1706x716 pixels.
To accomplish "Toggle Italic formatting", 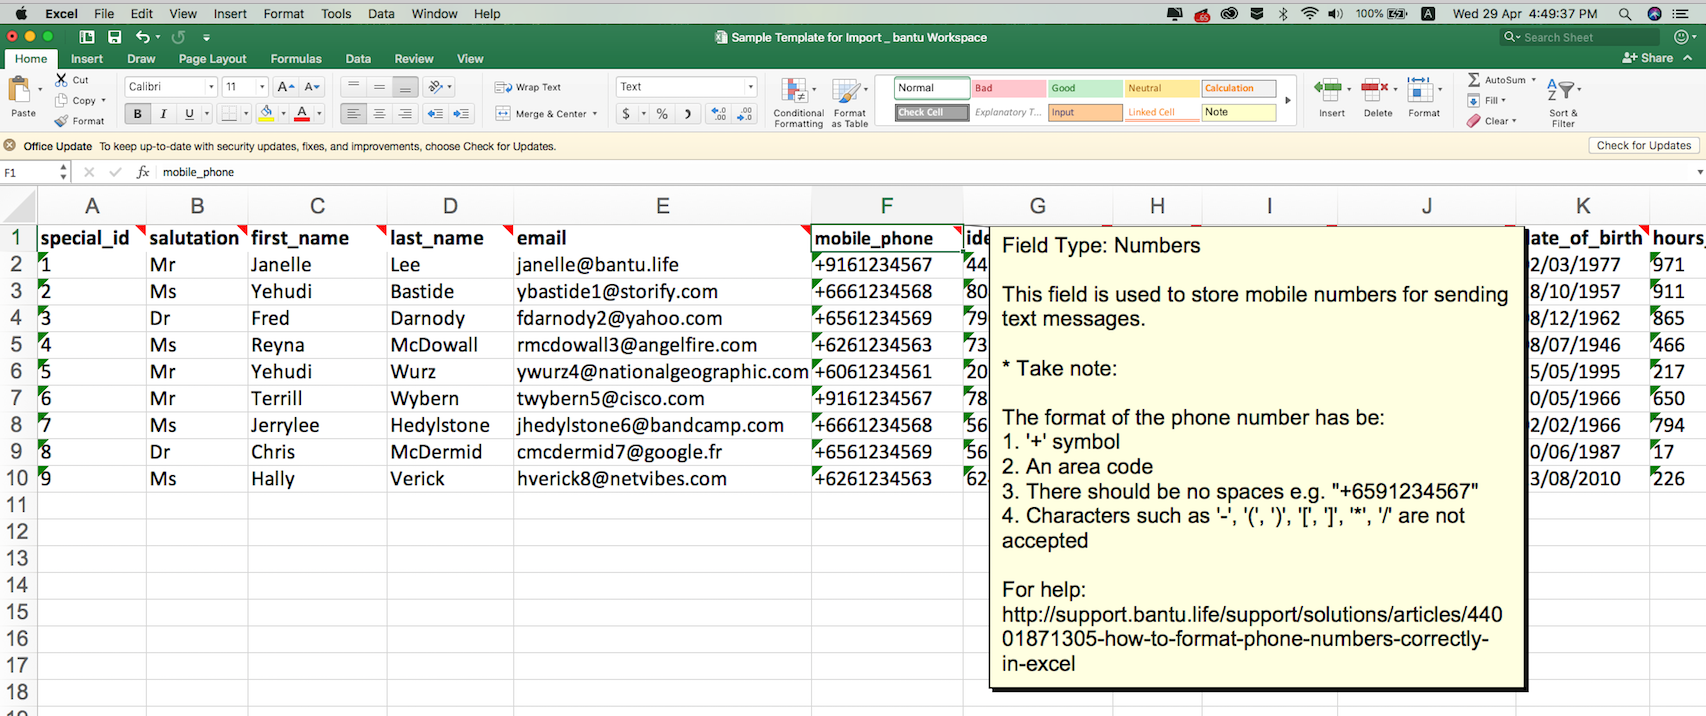I will 163,114.
